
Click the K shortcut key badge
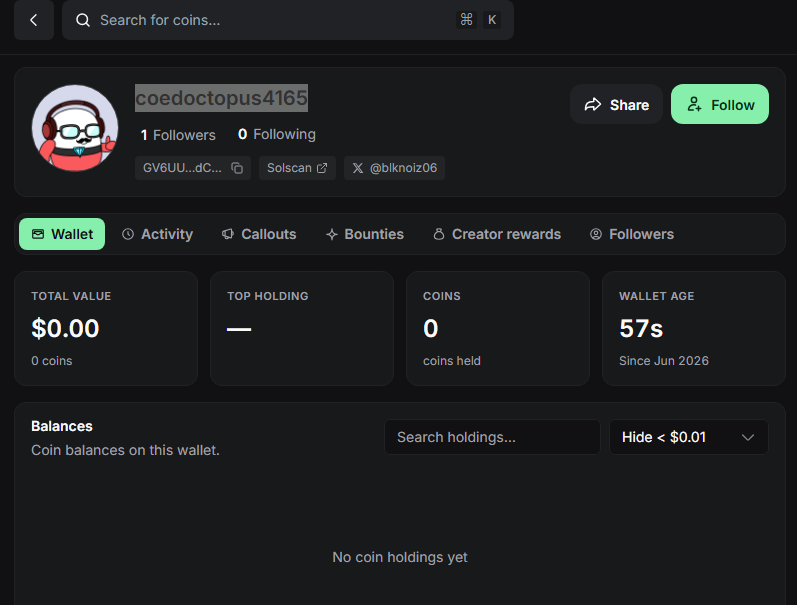click(x=492, y=20)
